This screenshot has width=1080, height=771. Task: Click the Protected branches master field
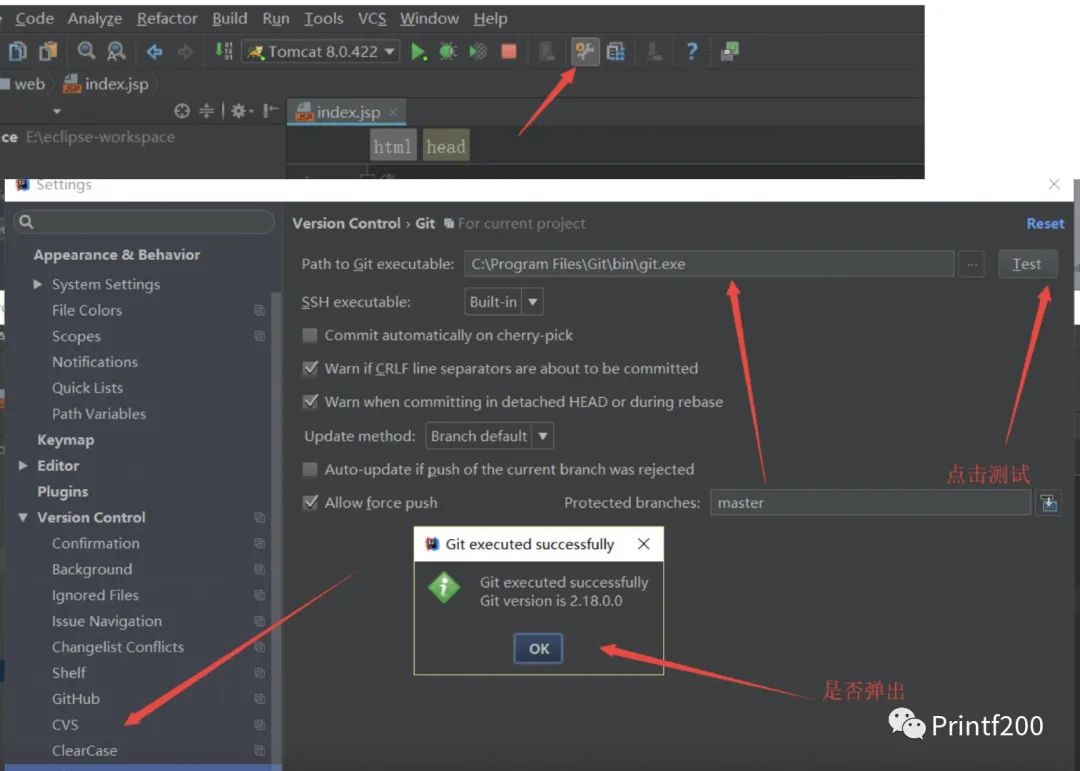pos(871,503)
